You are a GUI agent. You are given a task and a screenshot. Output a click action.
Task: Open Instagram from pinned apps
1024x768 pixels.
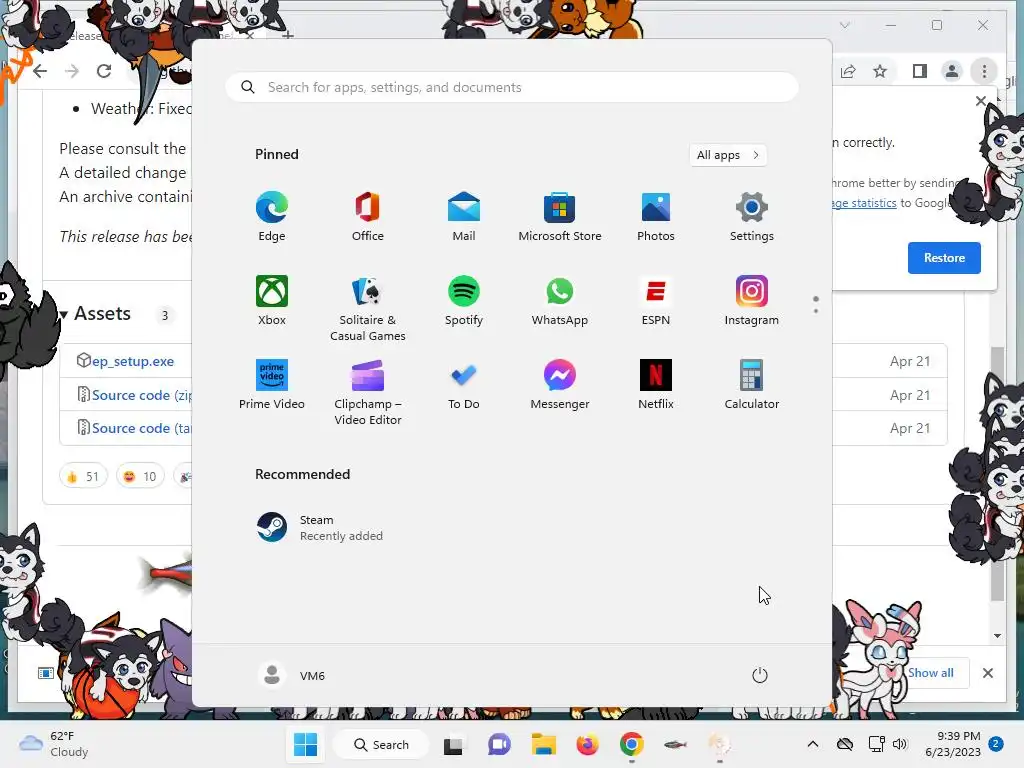point(752,301)
